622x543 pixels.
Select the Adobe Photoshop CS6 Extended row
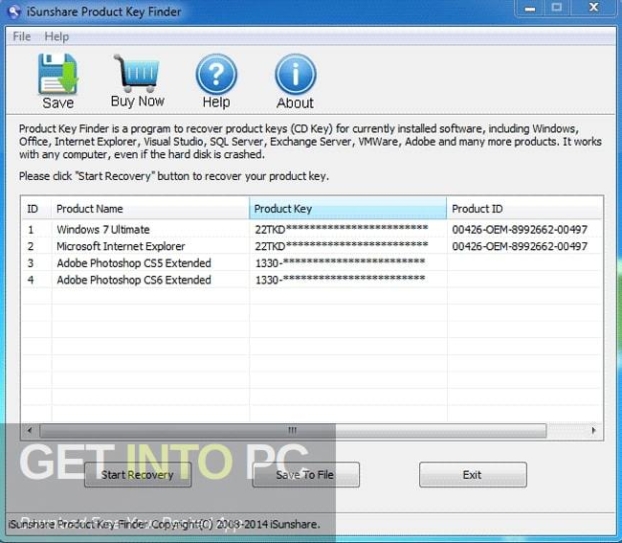coord(312,280)
